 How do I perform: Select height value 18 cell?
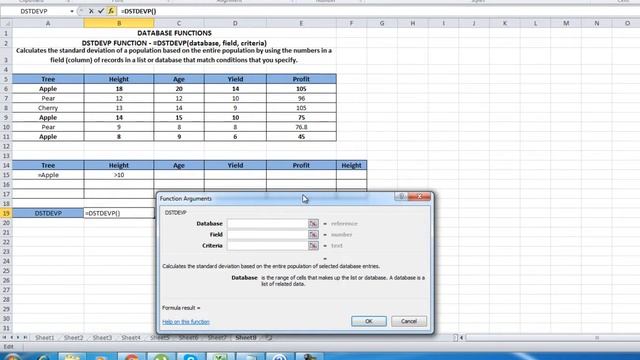(x=119, y=89)
